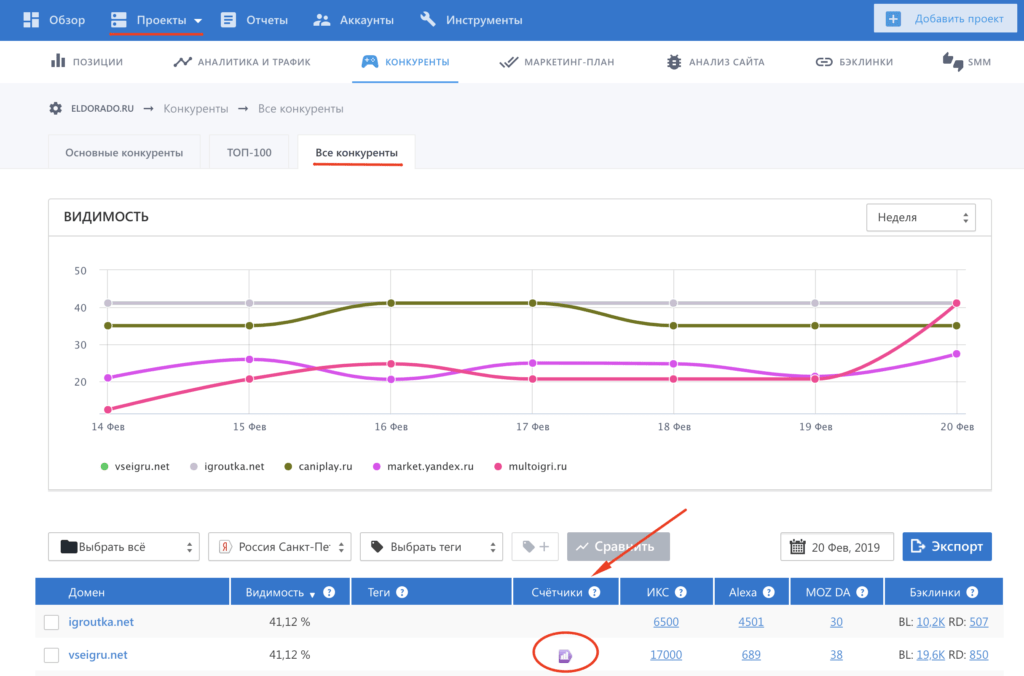Image resolution: width=1024 pixels, height=676 pixels.
Task: Tick the igroutka.net row checkbox
Action: [52, 623]
